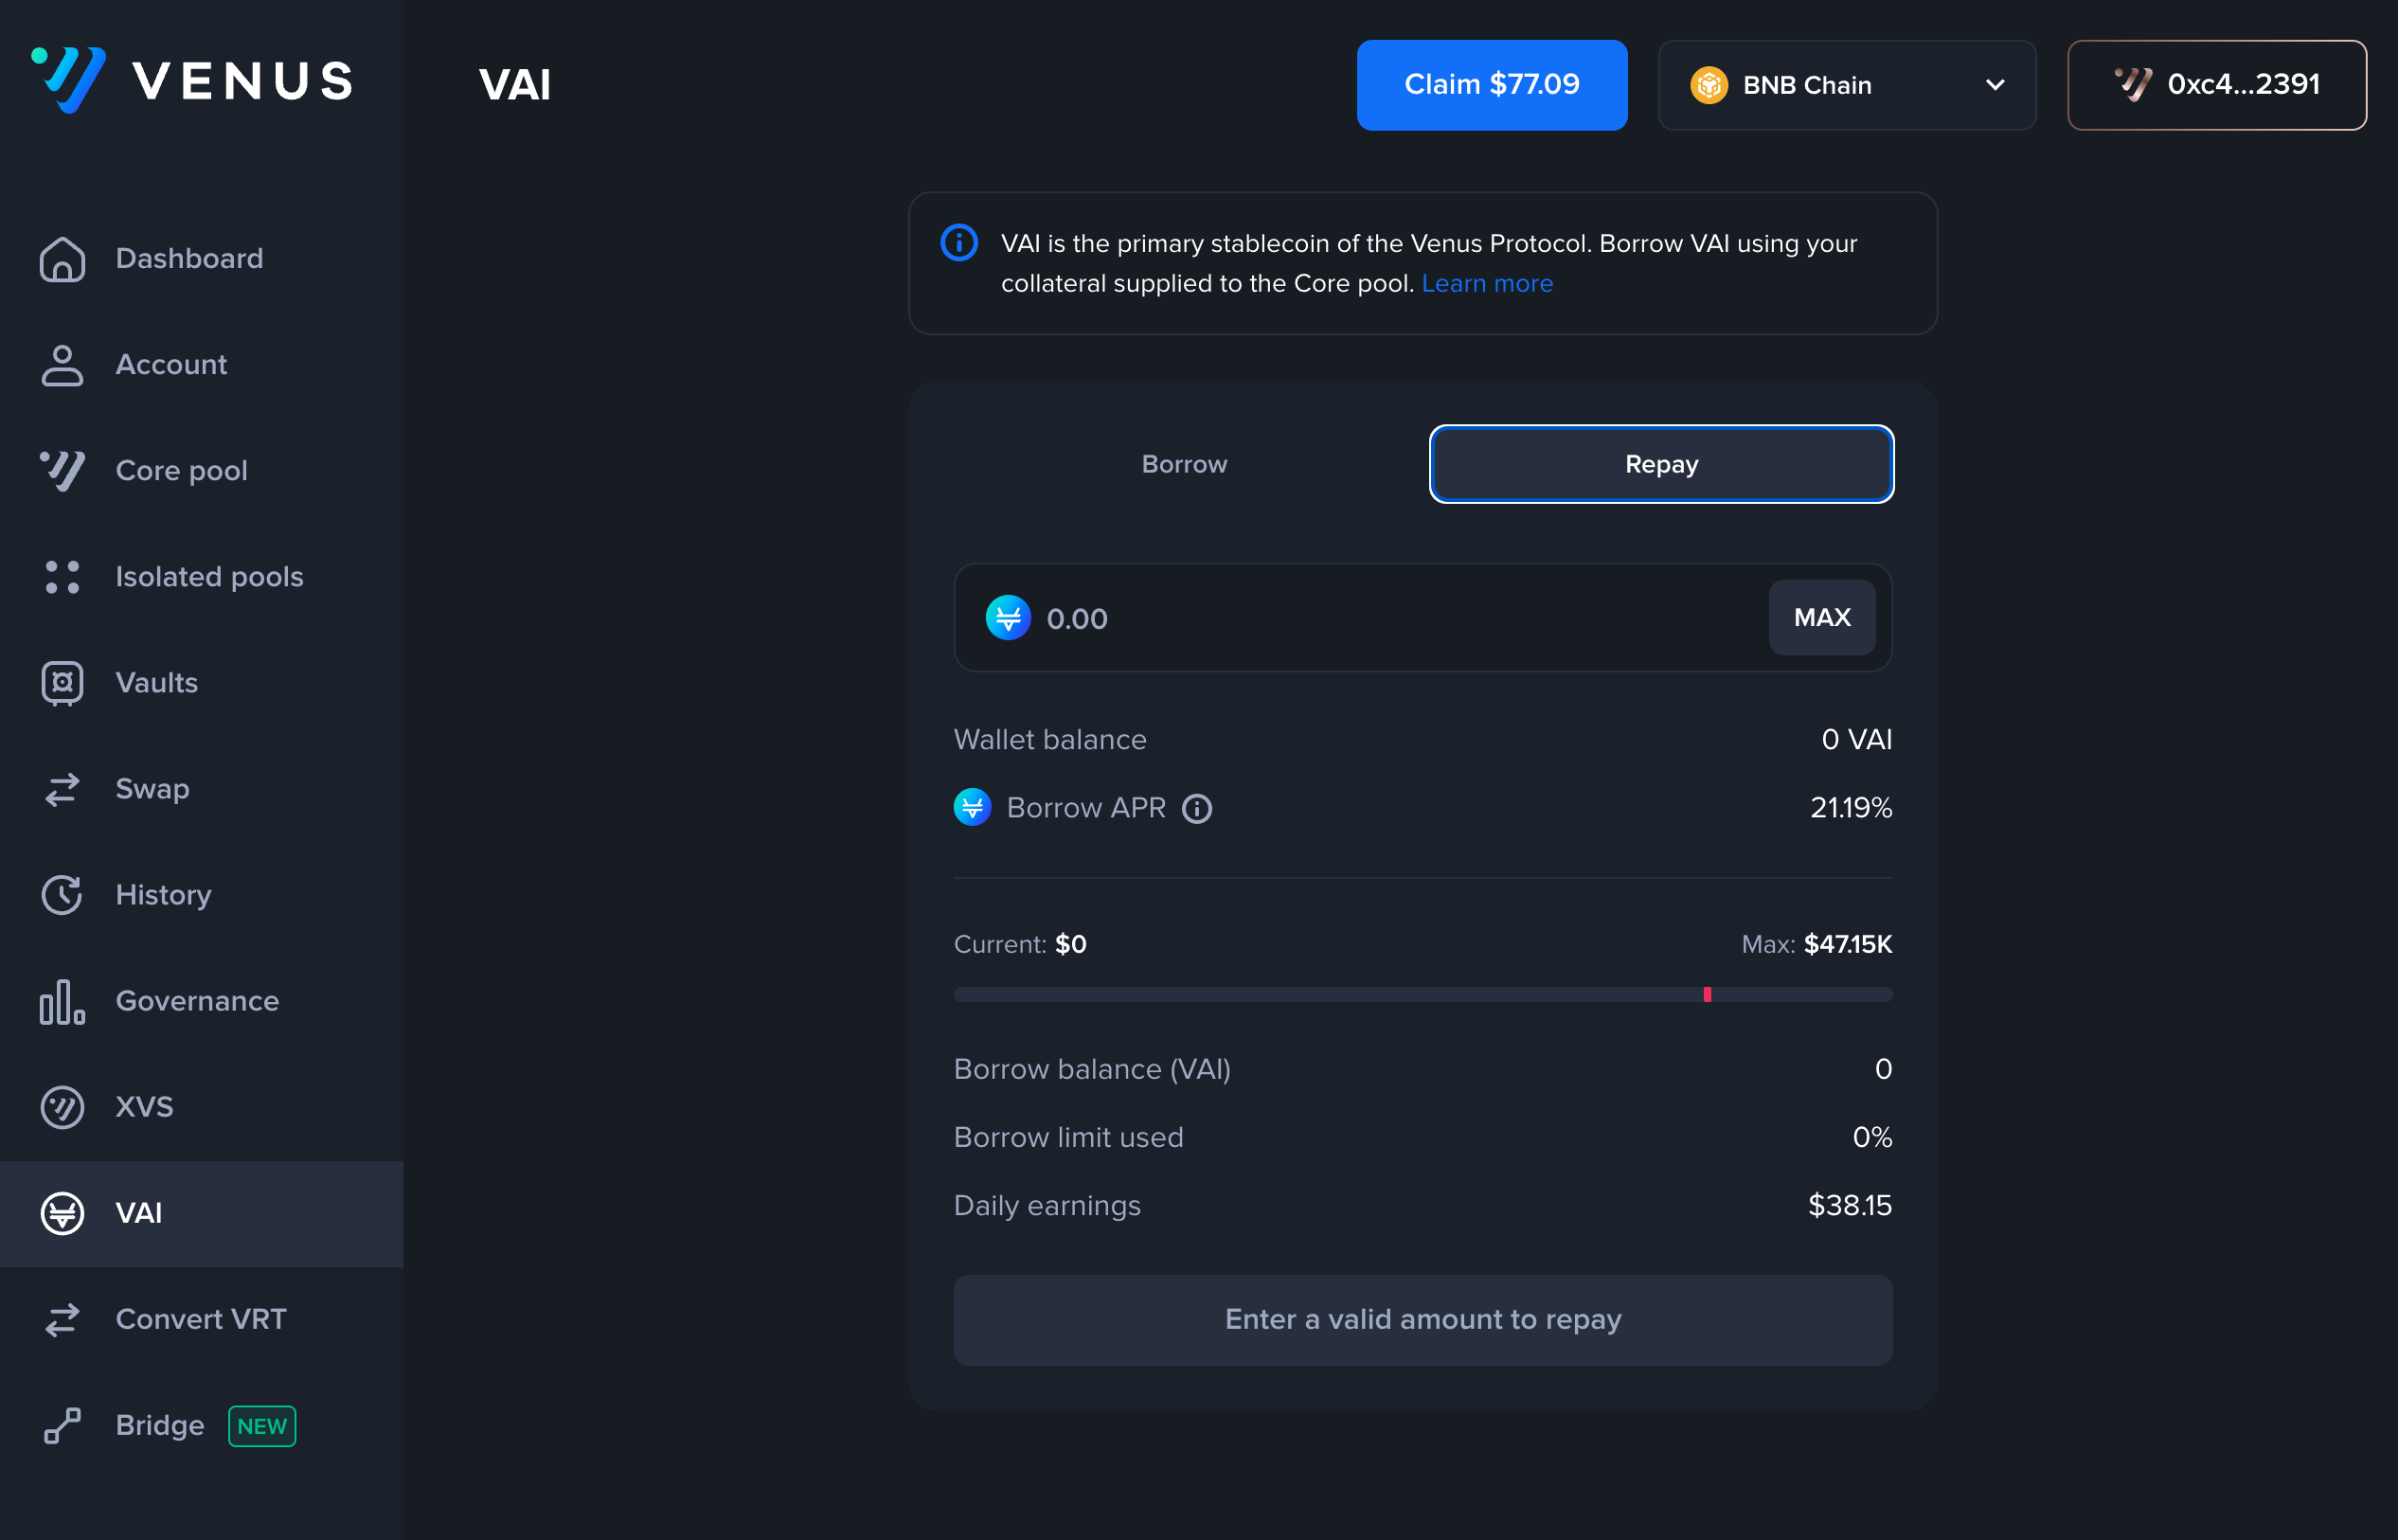The height and width of the screenshot is (1540, 2398).
Task: Click the History clock icon
Action: pyautogui.click(x=62, y=895)
